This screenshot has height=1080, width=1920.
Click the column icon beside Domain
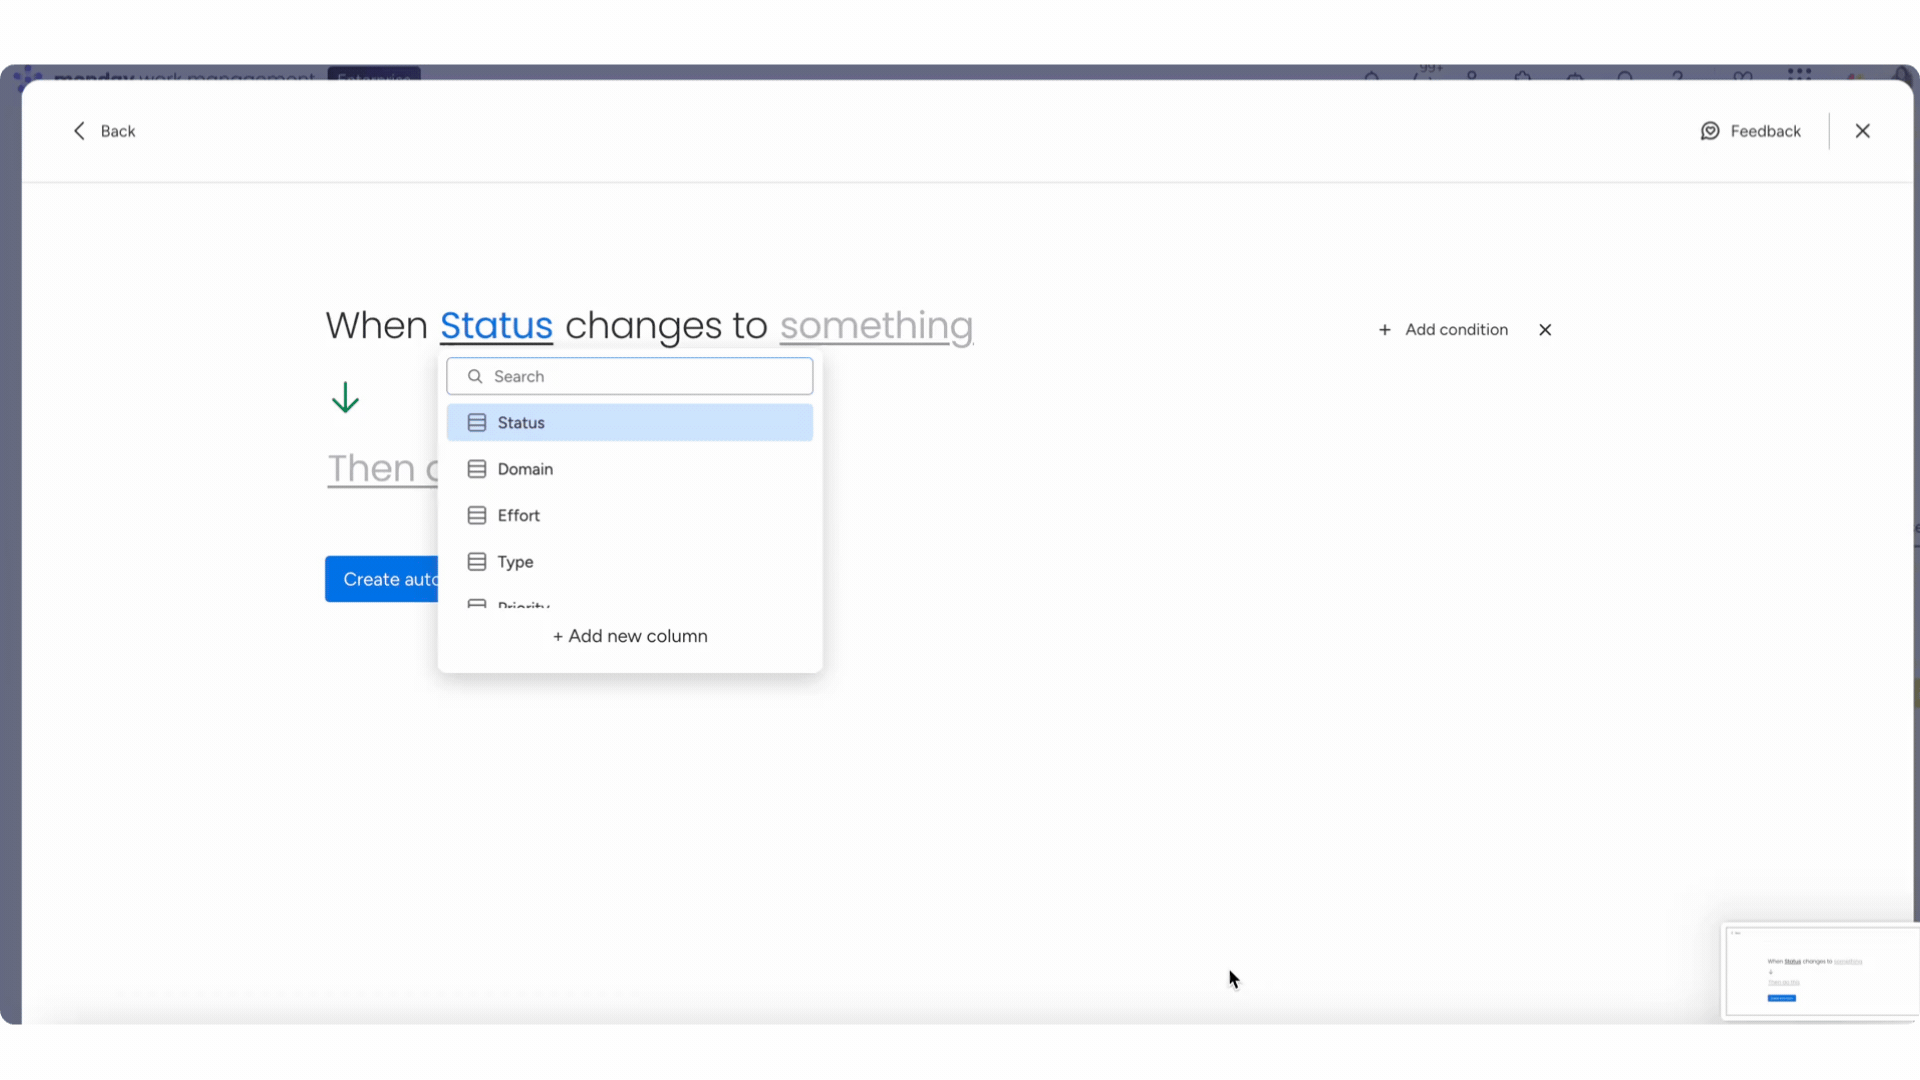click(x=477, y=469)
